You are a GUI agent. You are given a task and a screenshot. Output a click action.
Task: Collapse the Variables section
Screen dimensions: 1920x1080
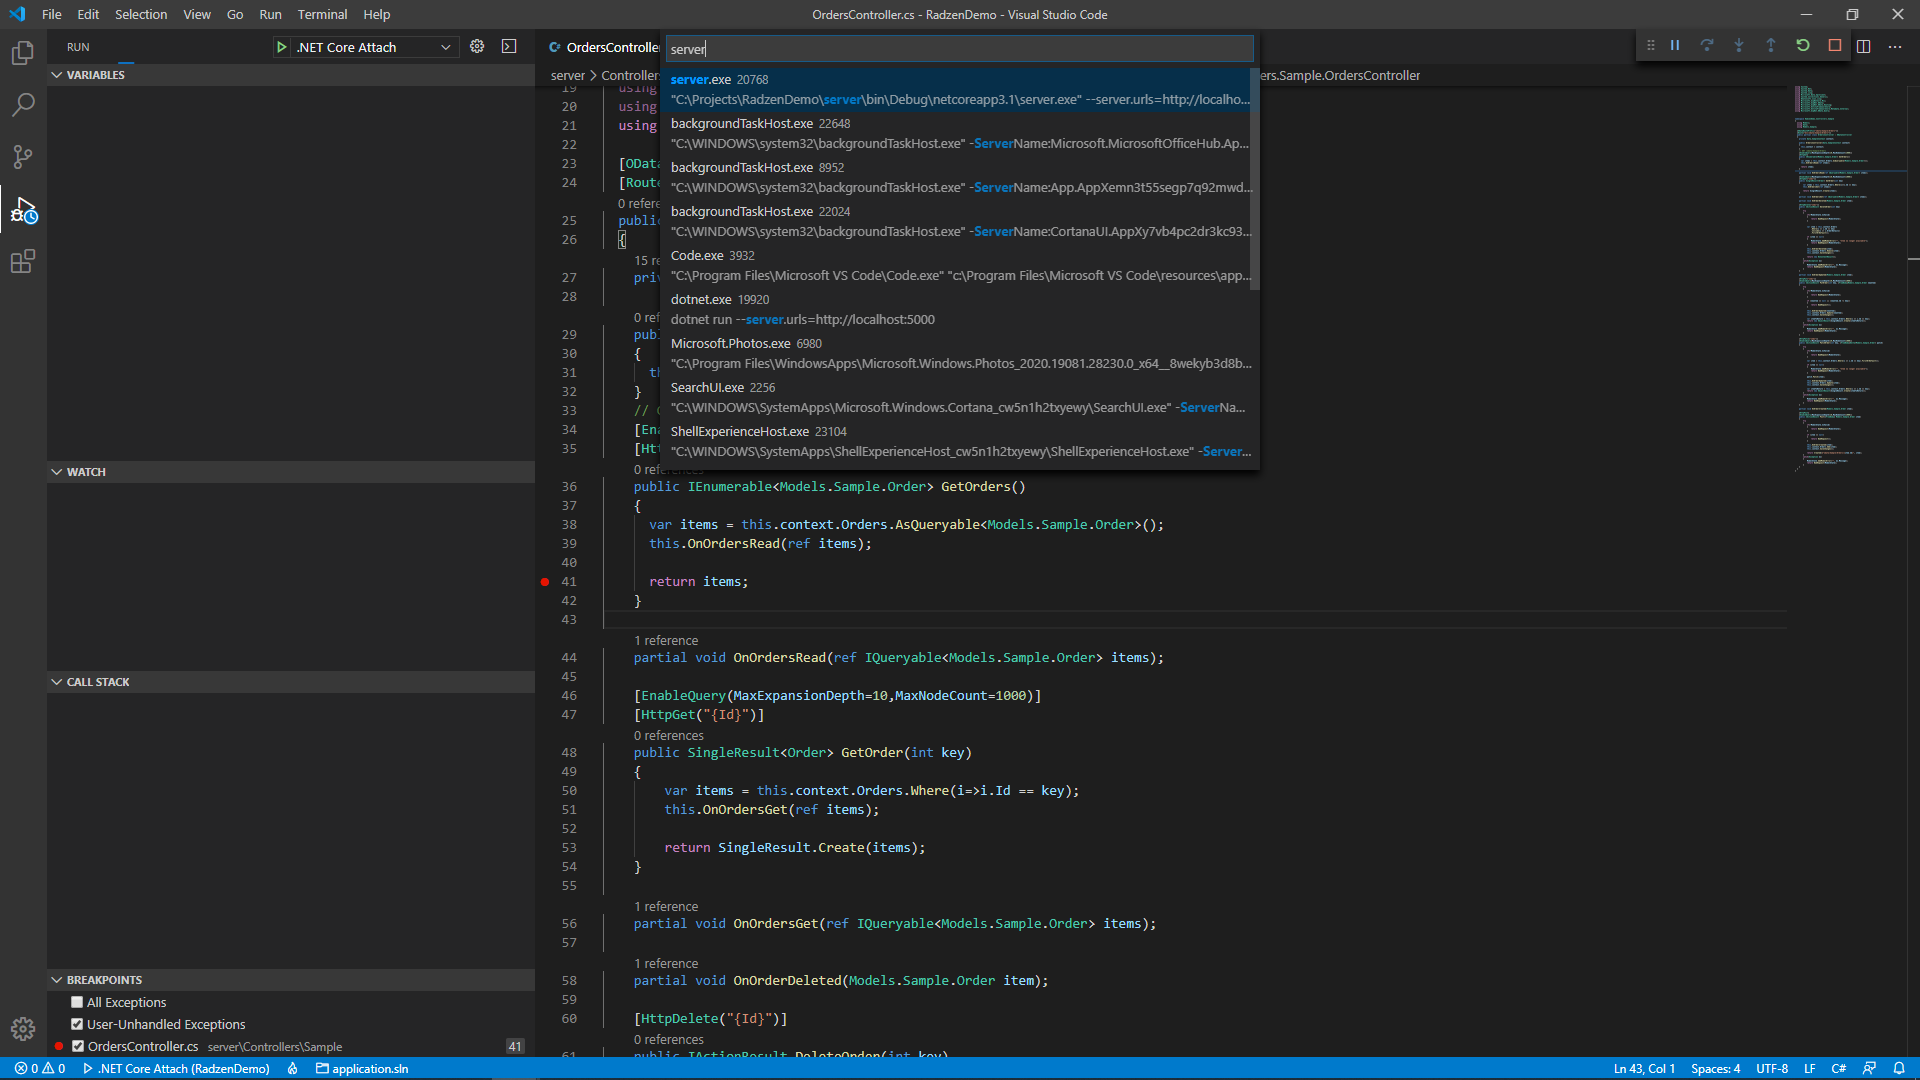[290, 75]
